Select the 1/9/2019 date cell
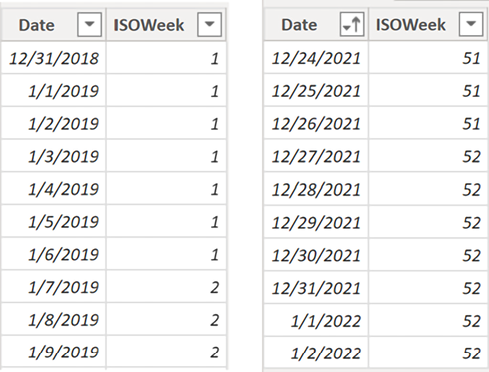 (54, 352)
